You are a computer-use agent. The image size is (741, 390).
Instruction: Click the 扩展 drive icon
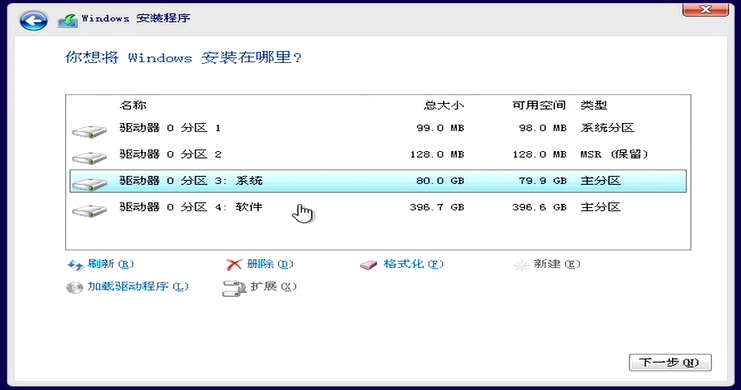point(234,288)
